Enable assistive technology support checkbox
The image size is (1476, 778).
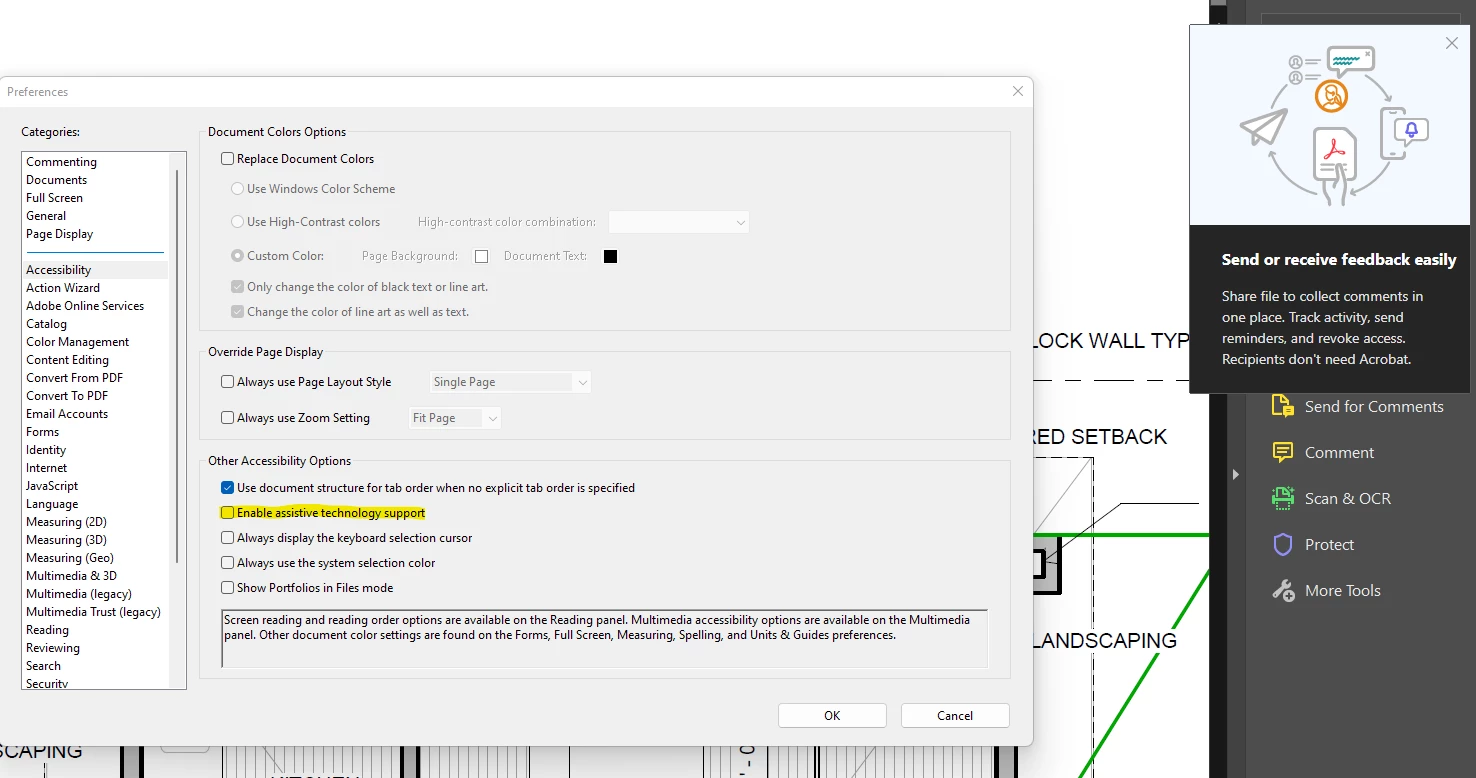227,512
